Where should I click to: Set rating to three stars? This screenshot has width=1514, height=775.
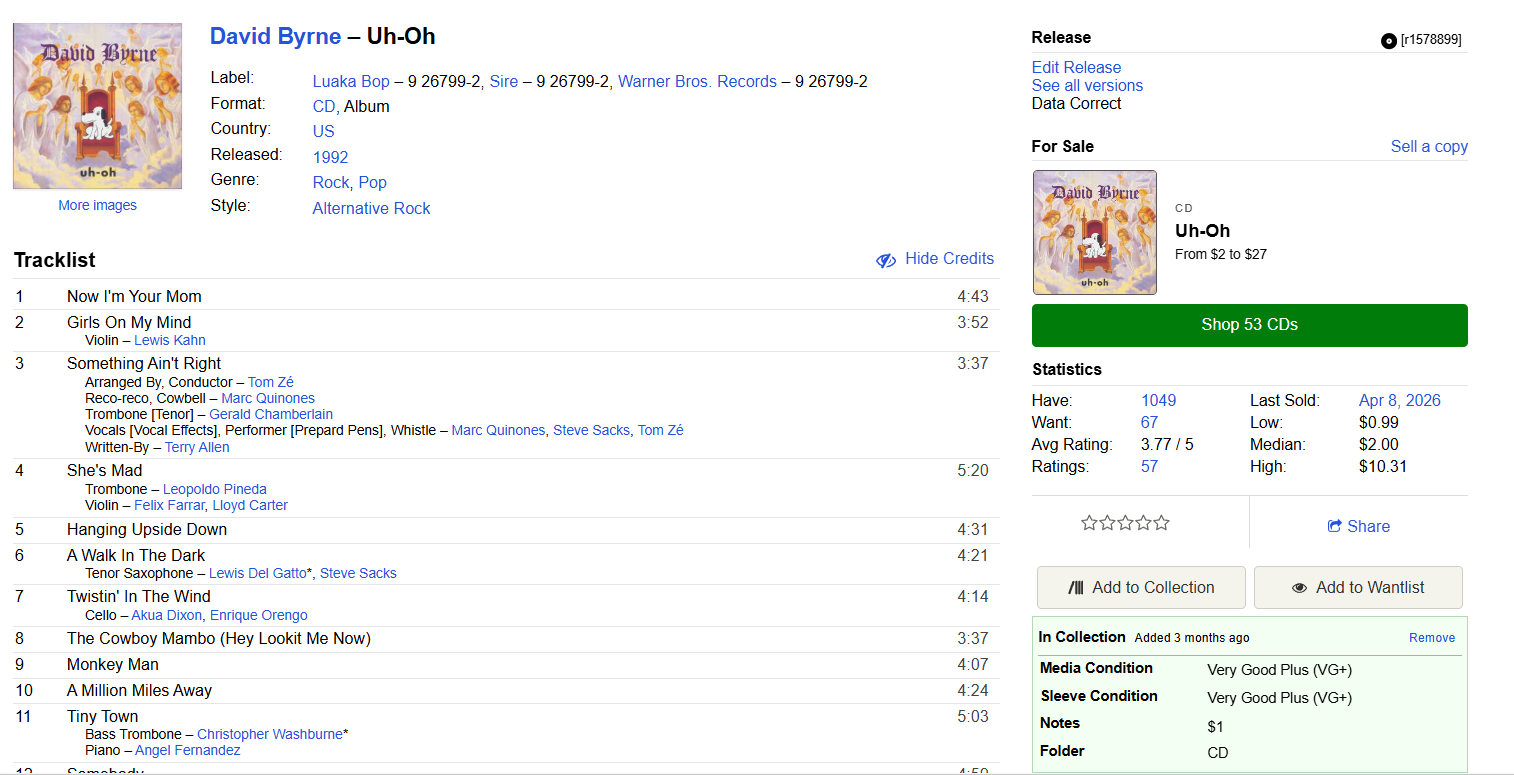[x=1125, y=523]
